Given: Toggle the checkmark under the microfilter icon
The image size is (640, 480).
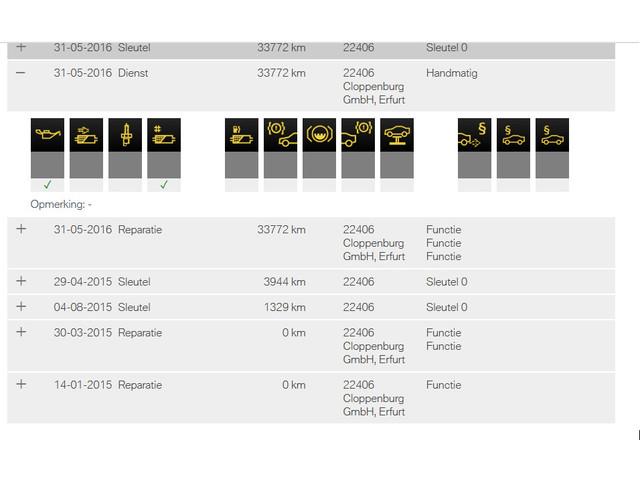Looking at the screenshot, I should [x=164, y=185].
